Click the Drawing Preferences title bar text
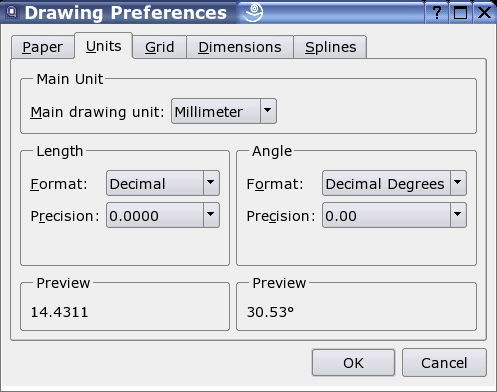Screen dimensions: 497x392 click(126, 13)
